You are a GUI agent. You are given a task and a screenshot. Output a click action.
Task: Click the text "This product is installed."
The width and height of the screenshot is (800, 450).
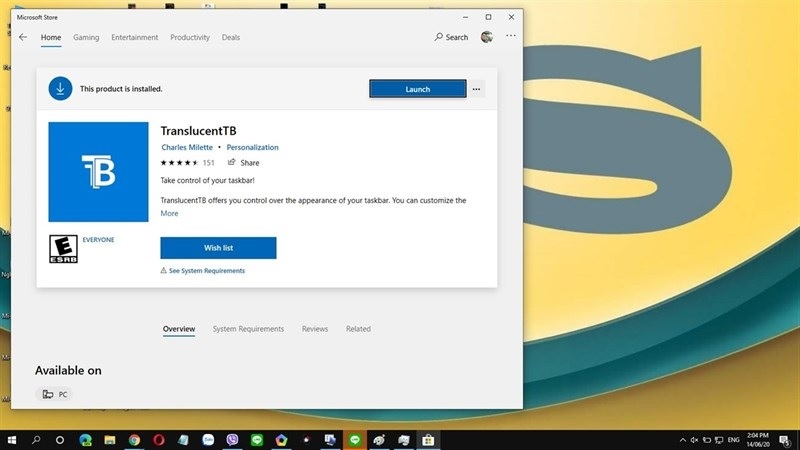point(121,89)
